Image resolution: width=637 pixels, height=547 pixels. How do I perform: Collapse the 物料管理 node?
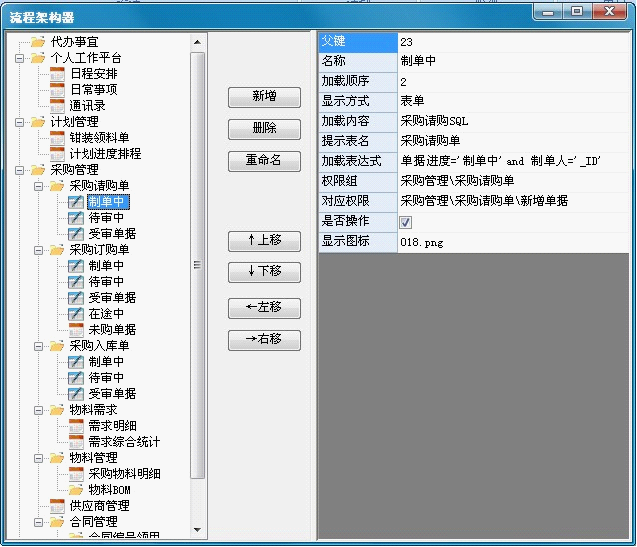38,458
